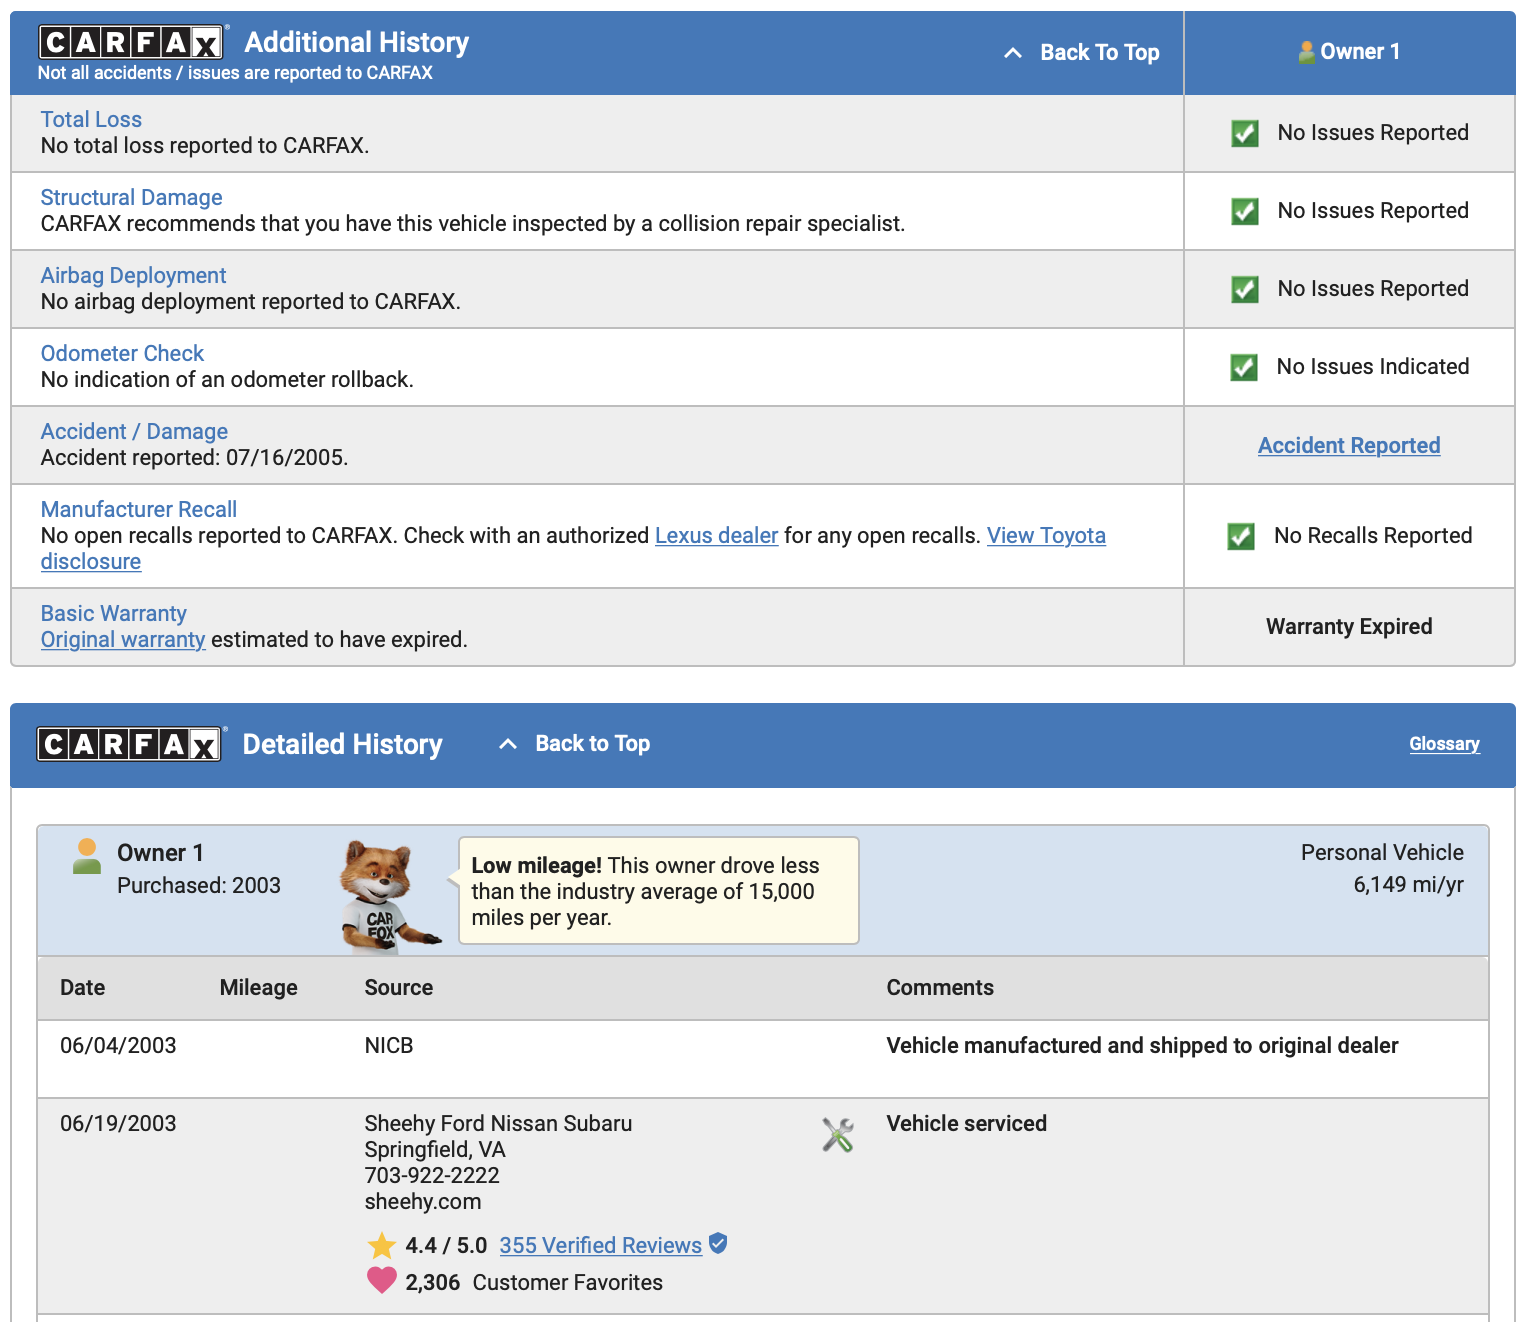Screen dimensions: 1516x1322
Task: Click the Purchased: 2003 text
Action: (x=199, y=885)
